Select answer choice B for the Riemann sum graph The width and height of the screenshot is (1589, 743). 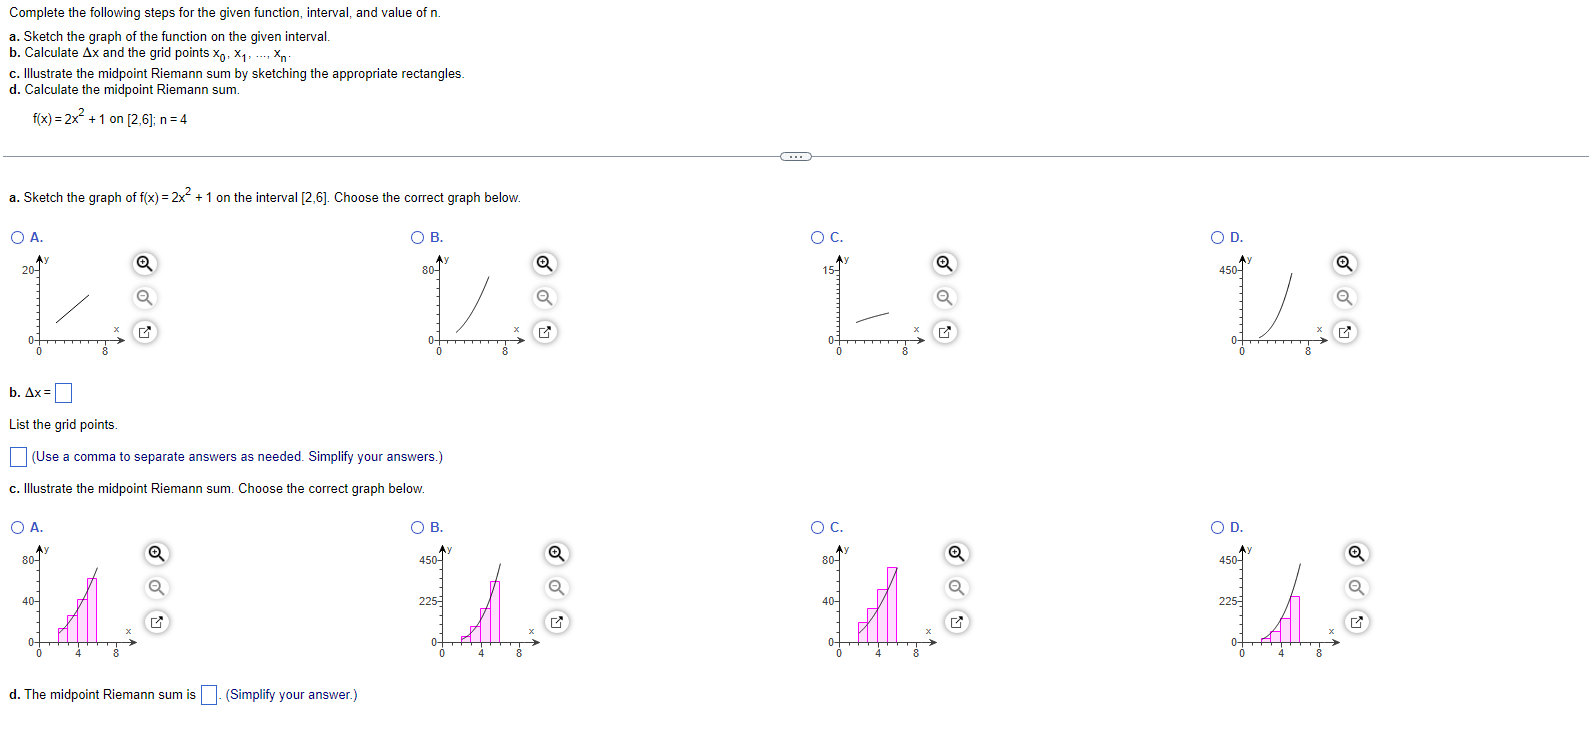pyautogui.click(x=416, y=527)
